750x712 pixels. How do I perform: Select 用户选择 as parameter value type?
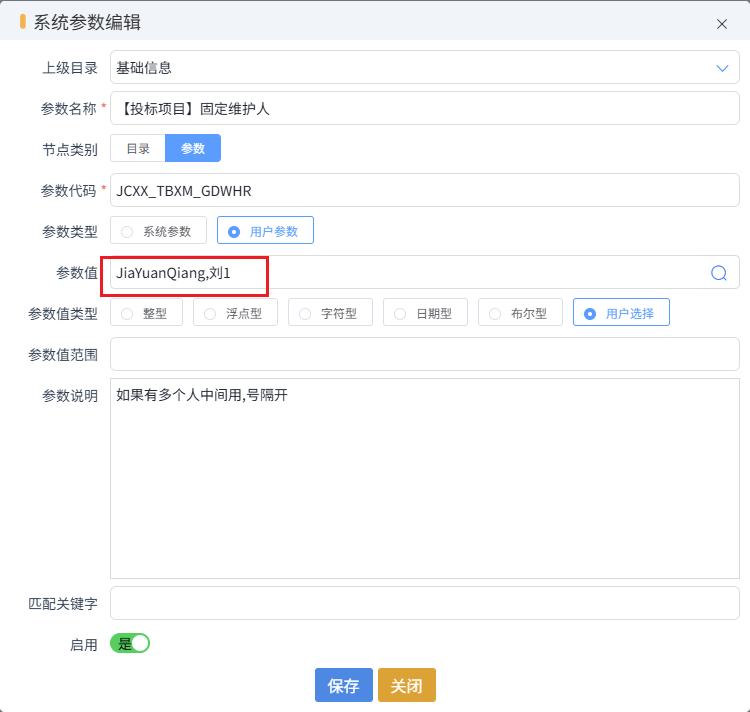tap(621, 313)
